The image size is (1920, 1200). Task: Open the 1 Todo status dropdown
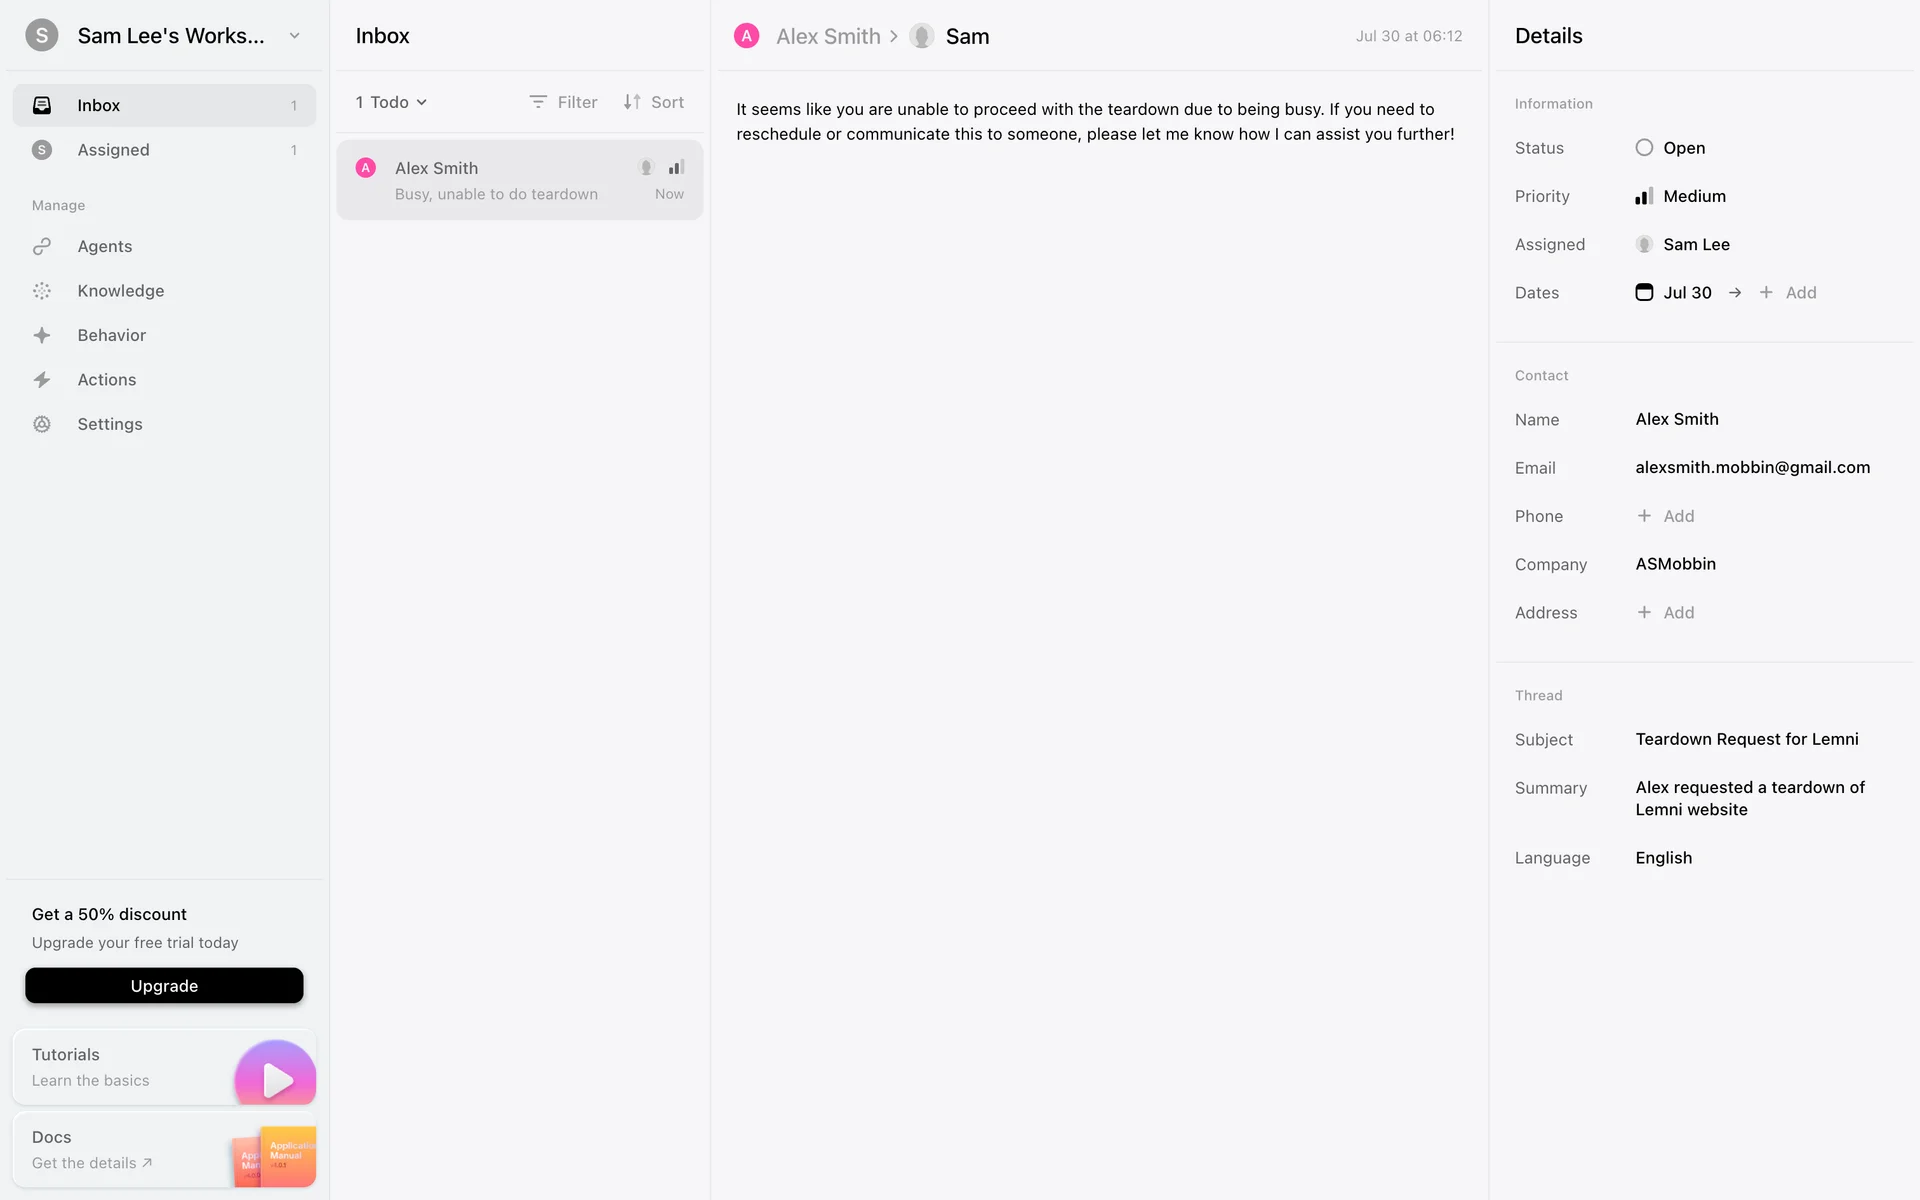click(x=391, y=102)
